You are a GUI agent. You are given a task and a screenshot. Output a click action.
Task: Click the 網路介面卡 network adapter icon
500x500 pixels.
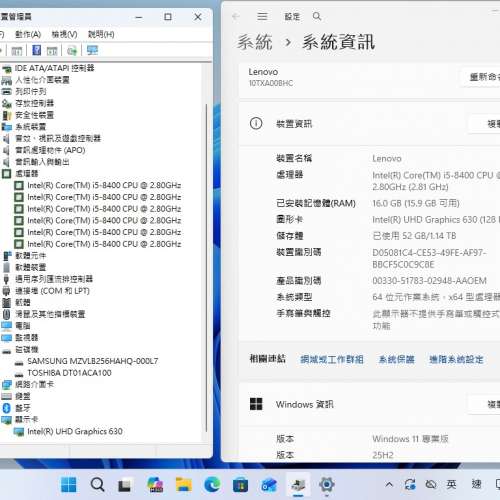pos(7,385)
